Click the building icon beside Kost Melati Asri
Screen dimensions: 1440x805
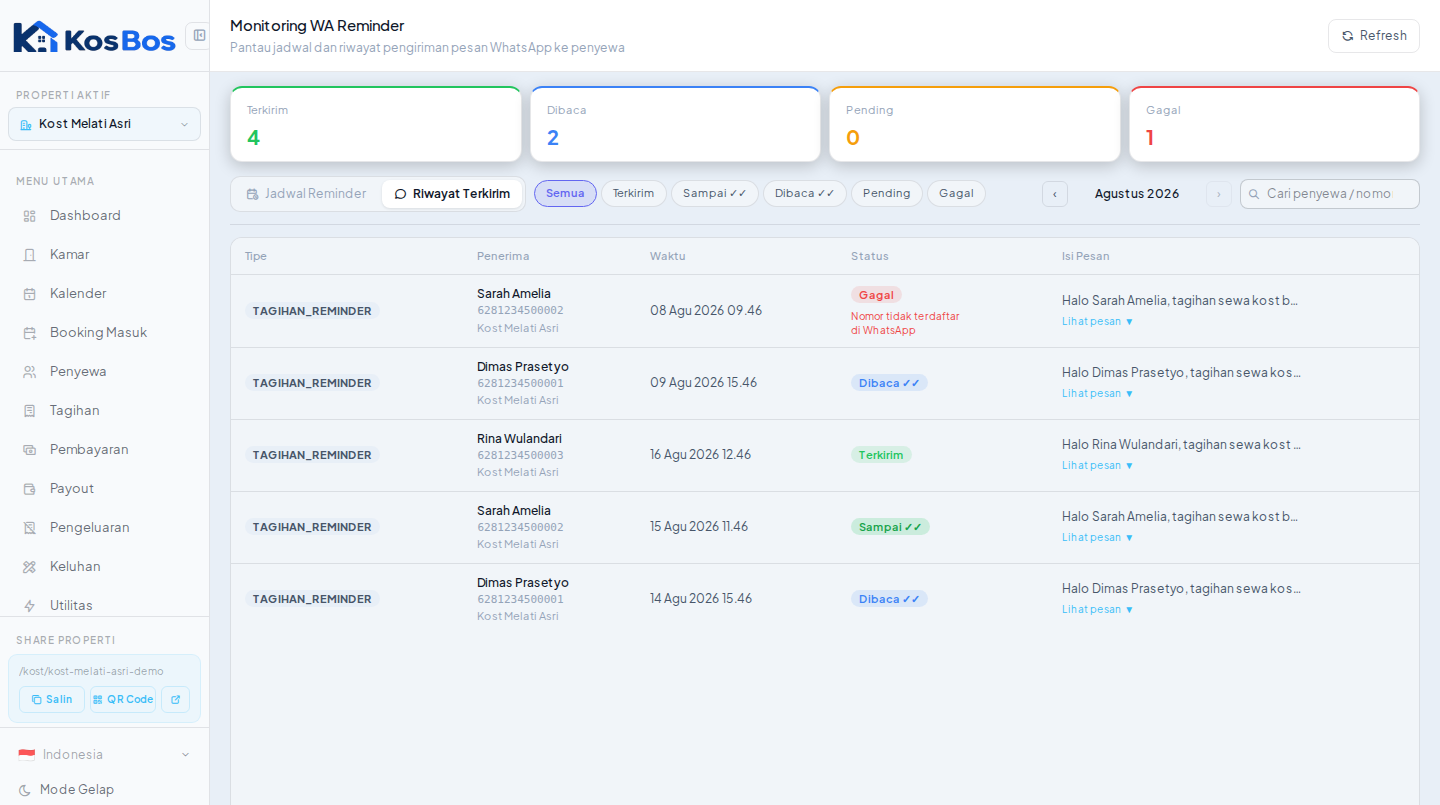[26, 125]
